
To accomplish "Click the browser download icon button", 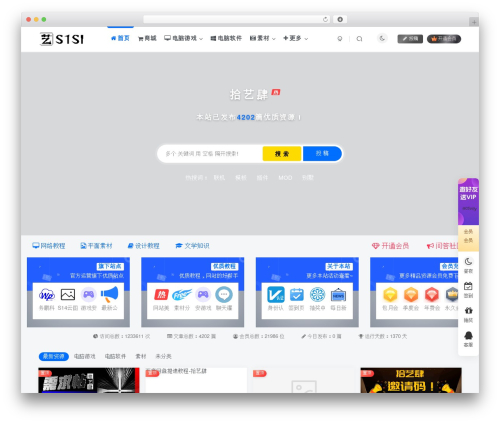I will point(340,19).
